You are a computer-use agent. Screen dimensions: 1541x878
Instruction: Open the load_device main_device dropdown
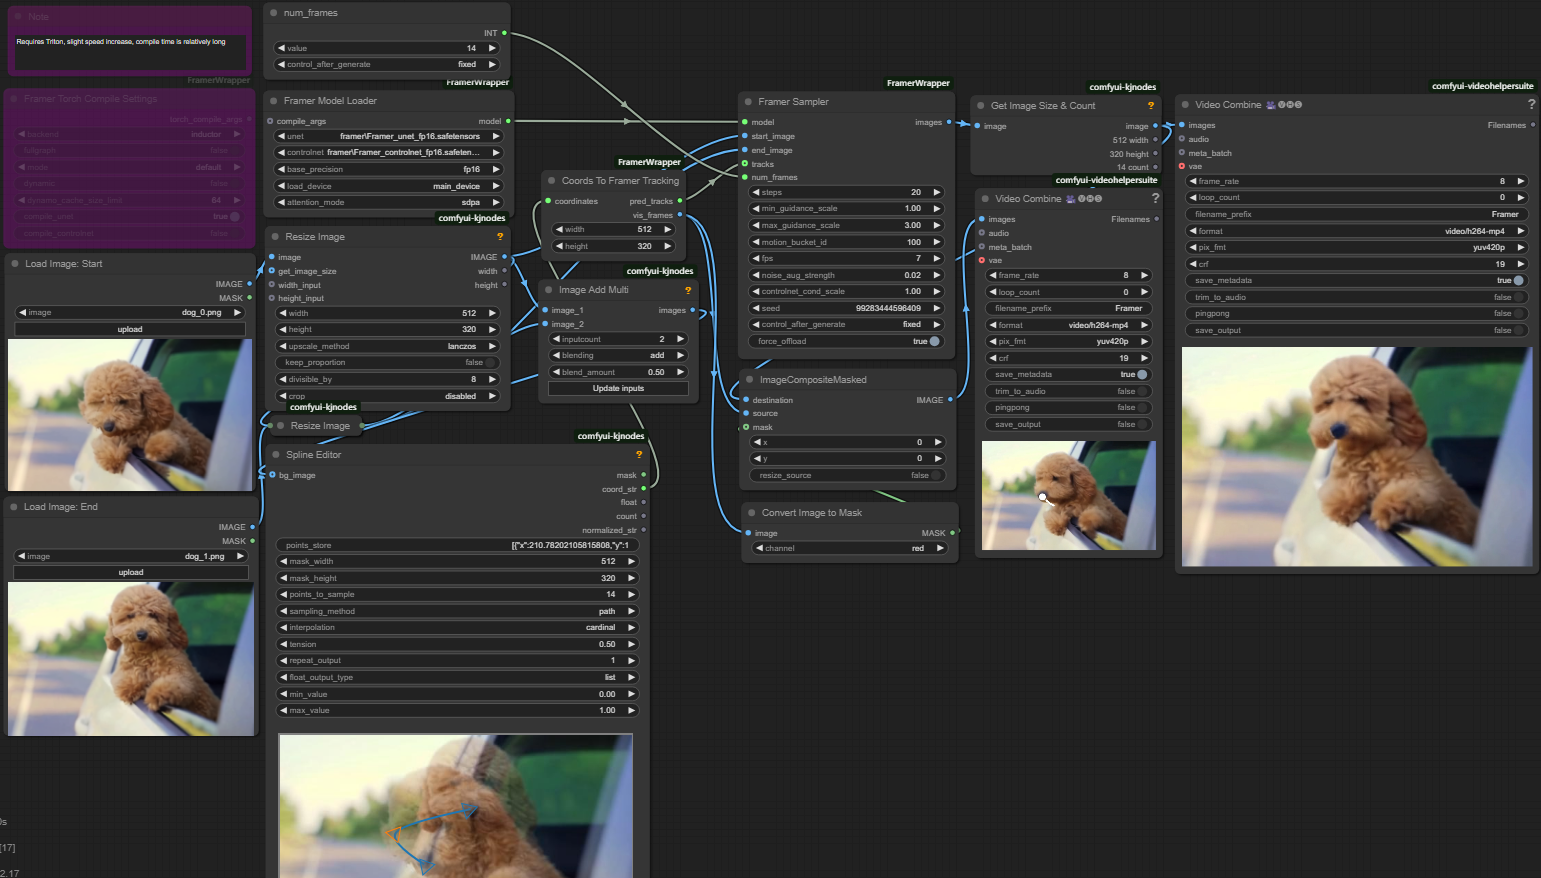pos(388,186)
